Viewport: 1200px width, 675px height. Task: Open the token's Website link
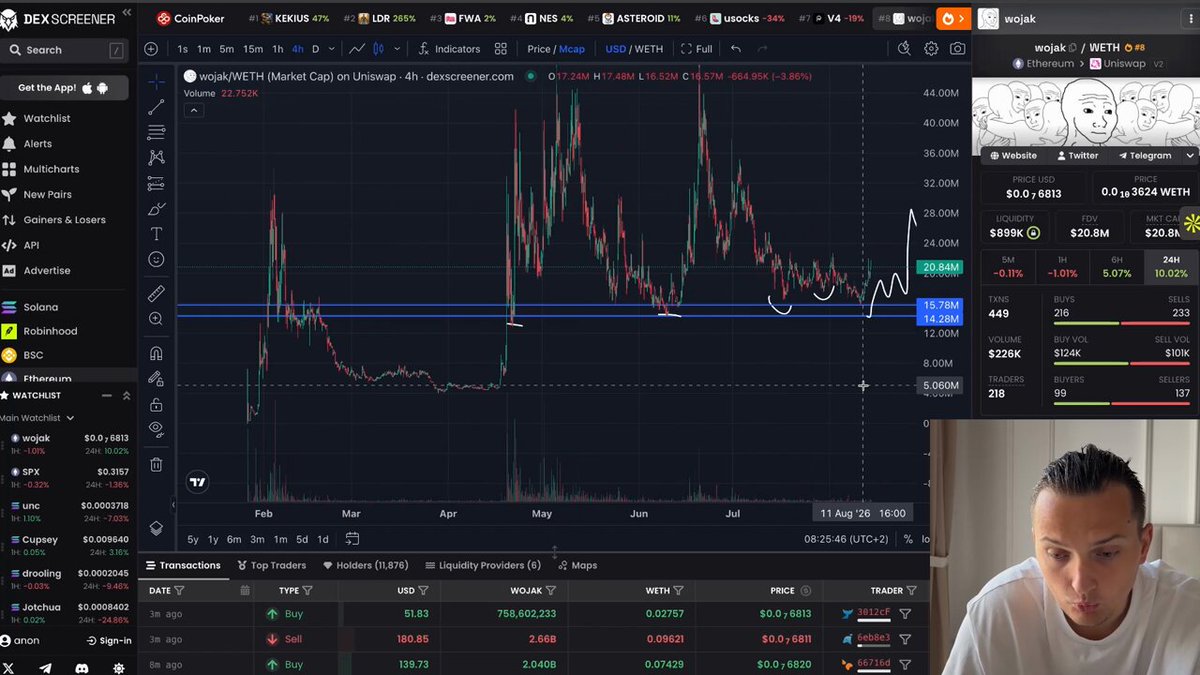point(1013,156)
